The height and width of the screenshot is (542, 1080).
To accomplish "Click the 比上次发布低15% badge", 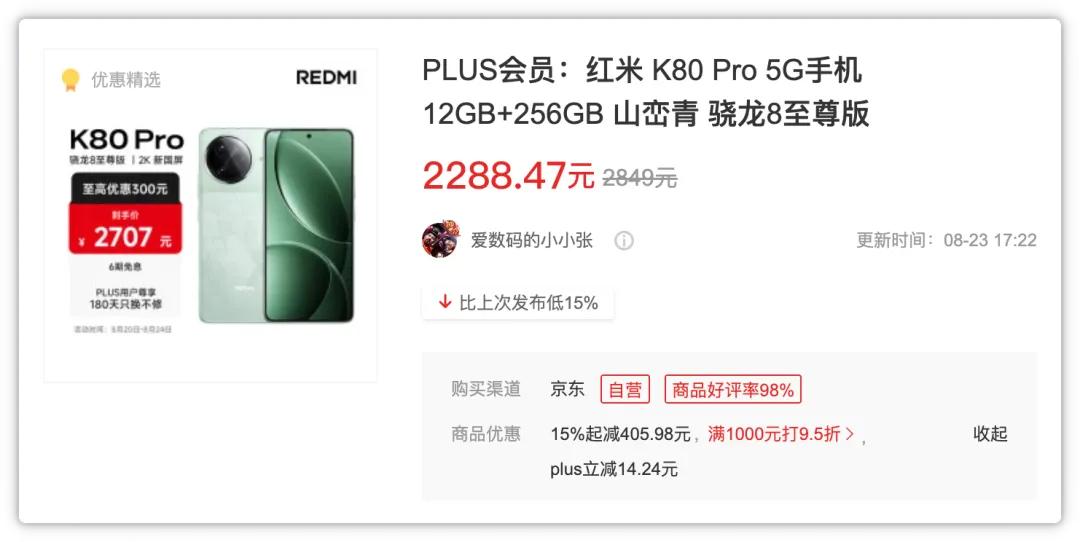I will coord(518,302).
